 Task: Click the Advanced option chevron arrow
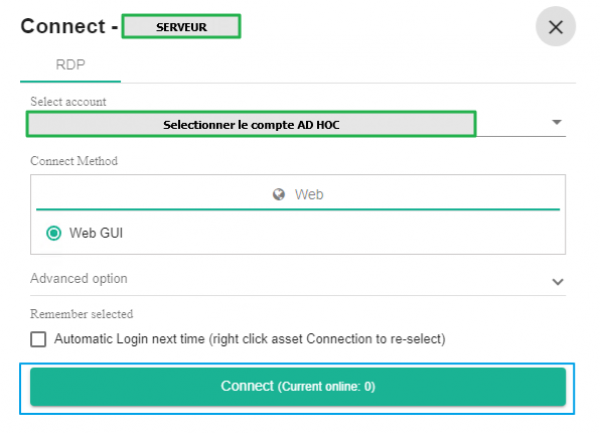click(558, 281)
